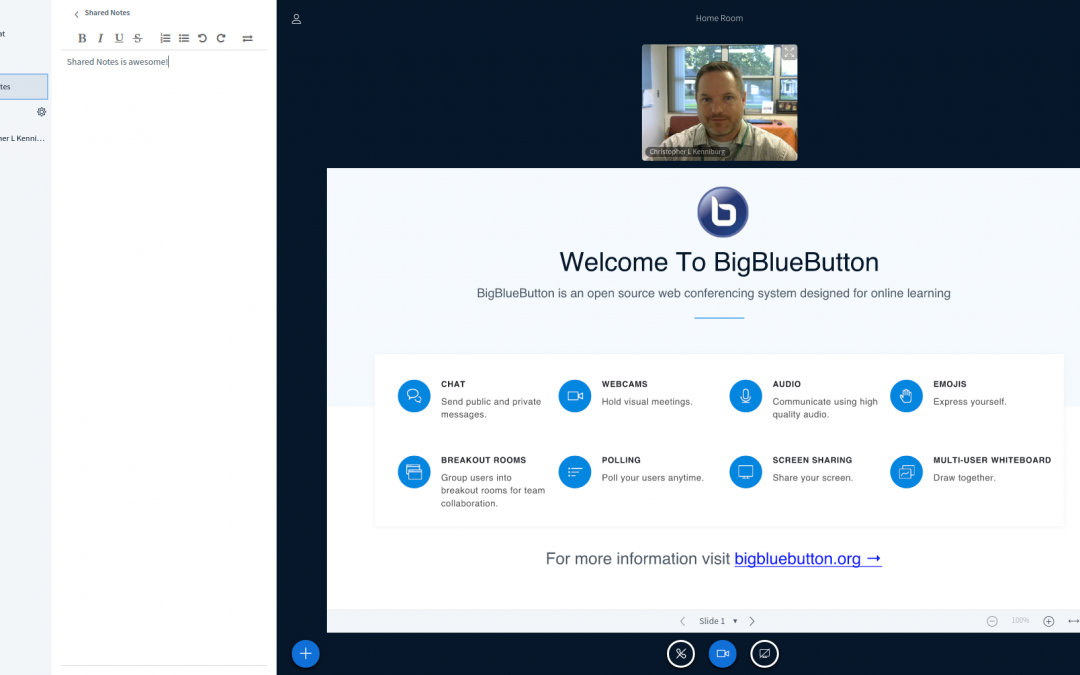
Task: Click the Chat feature icon on slide
Action: pos(414,396)
